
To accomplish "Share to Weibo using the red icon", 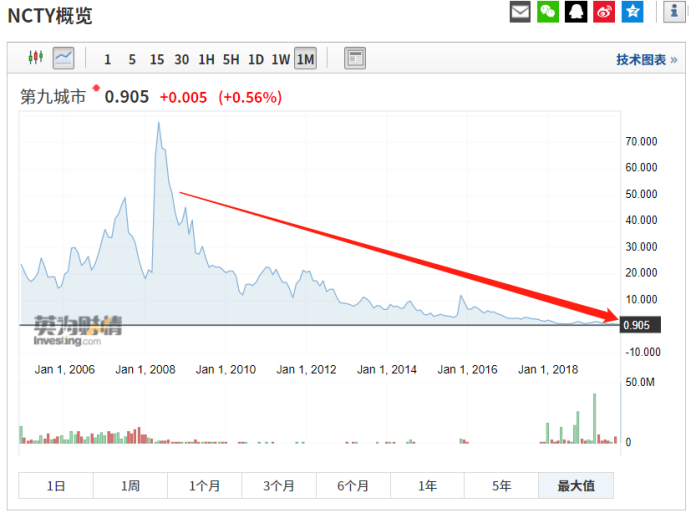I will tap(604, 12).
